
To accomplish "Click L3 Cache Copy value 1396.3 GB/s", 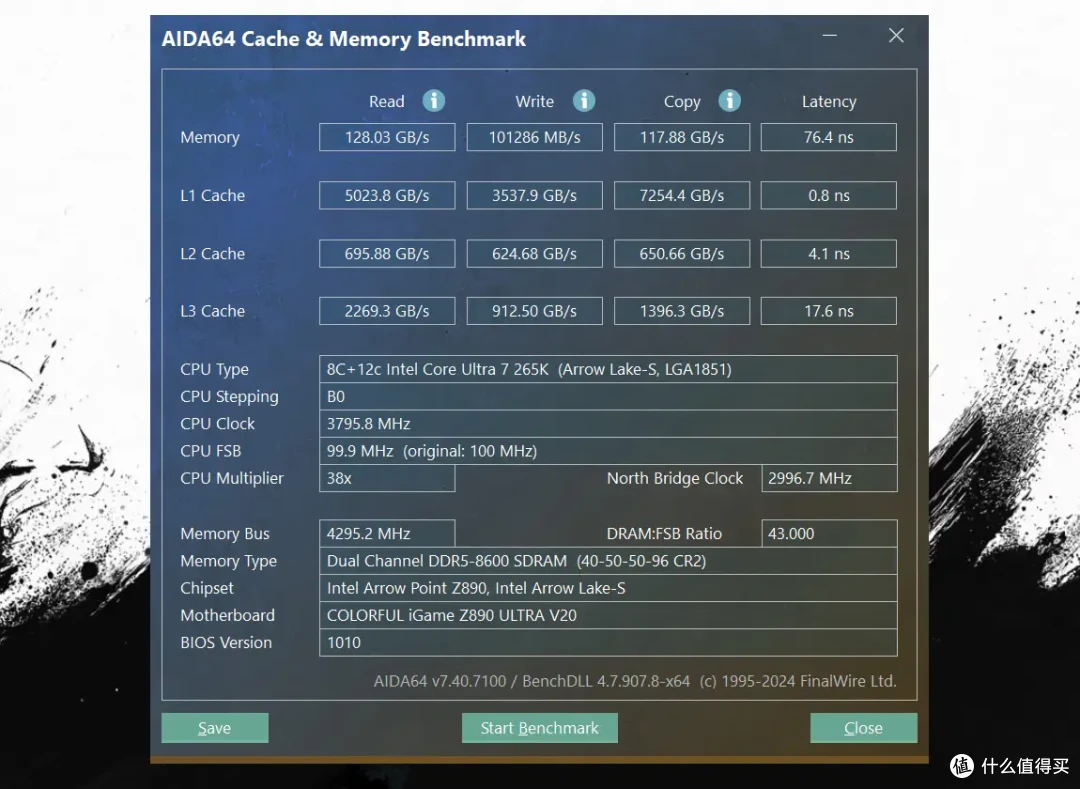I will pos(682,311).
